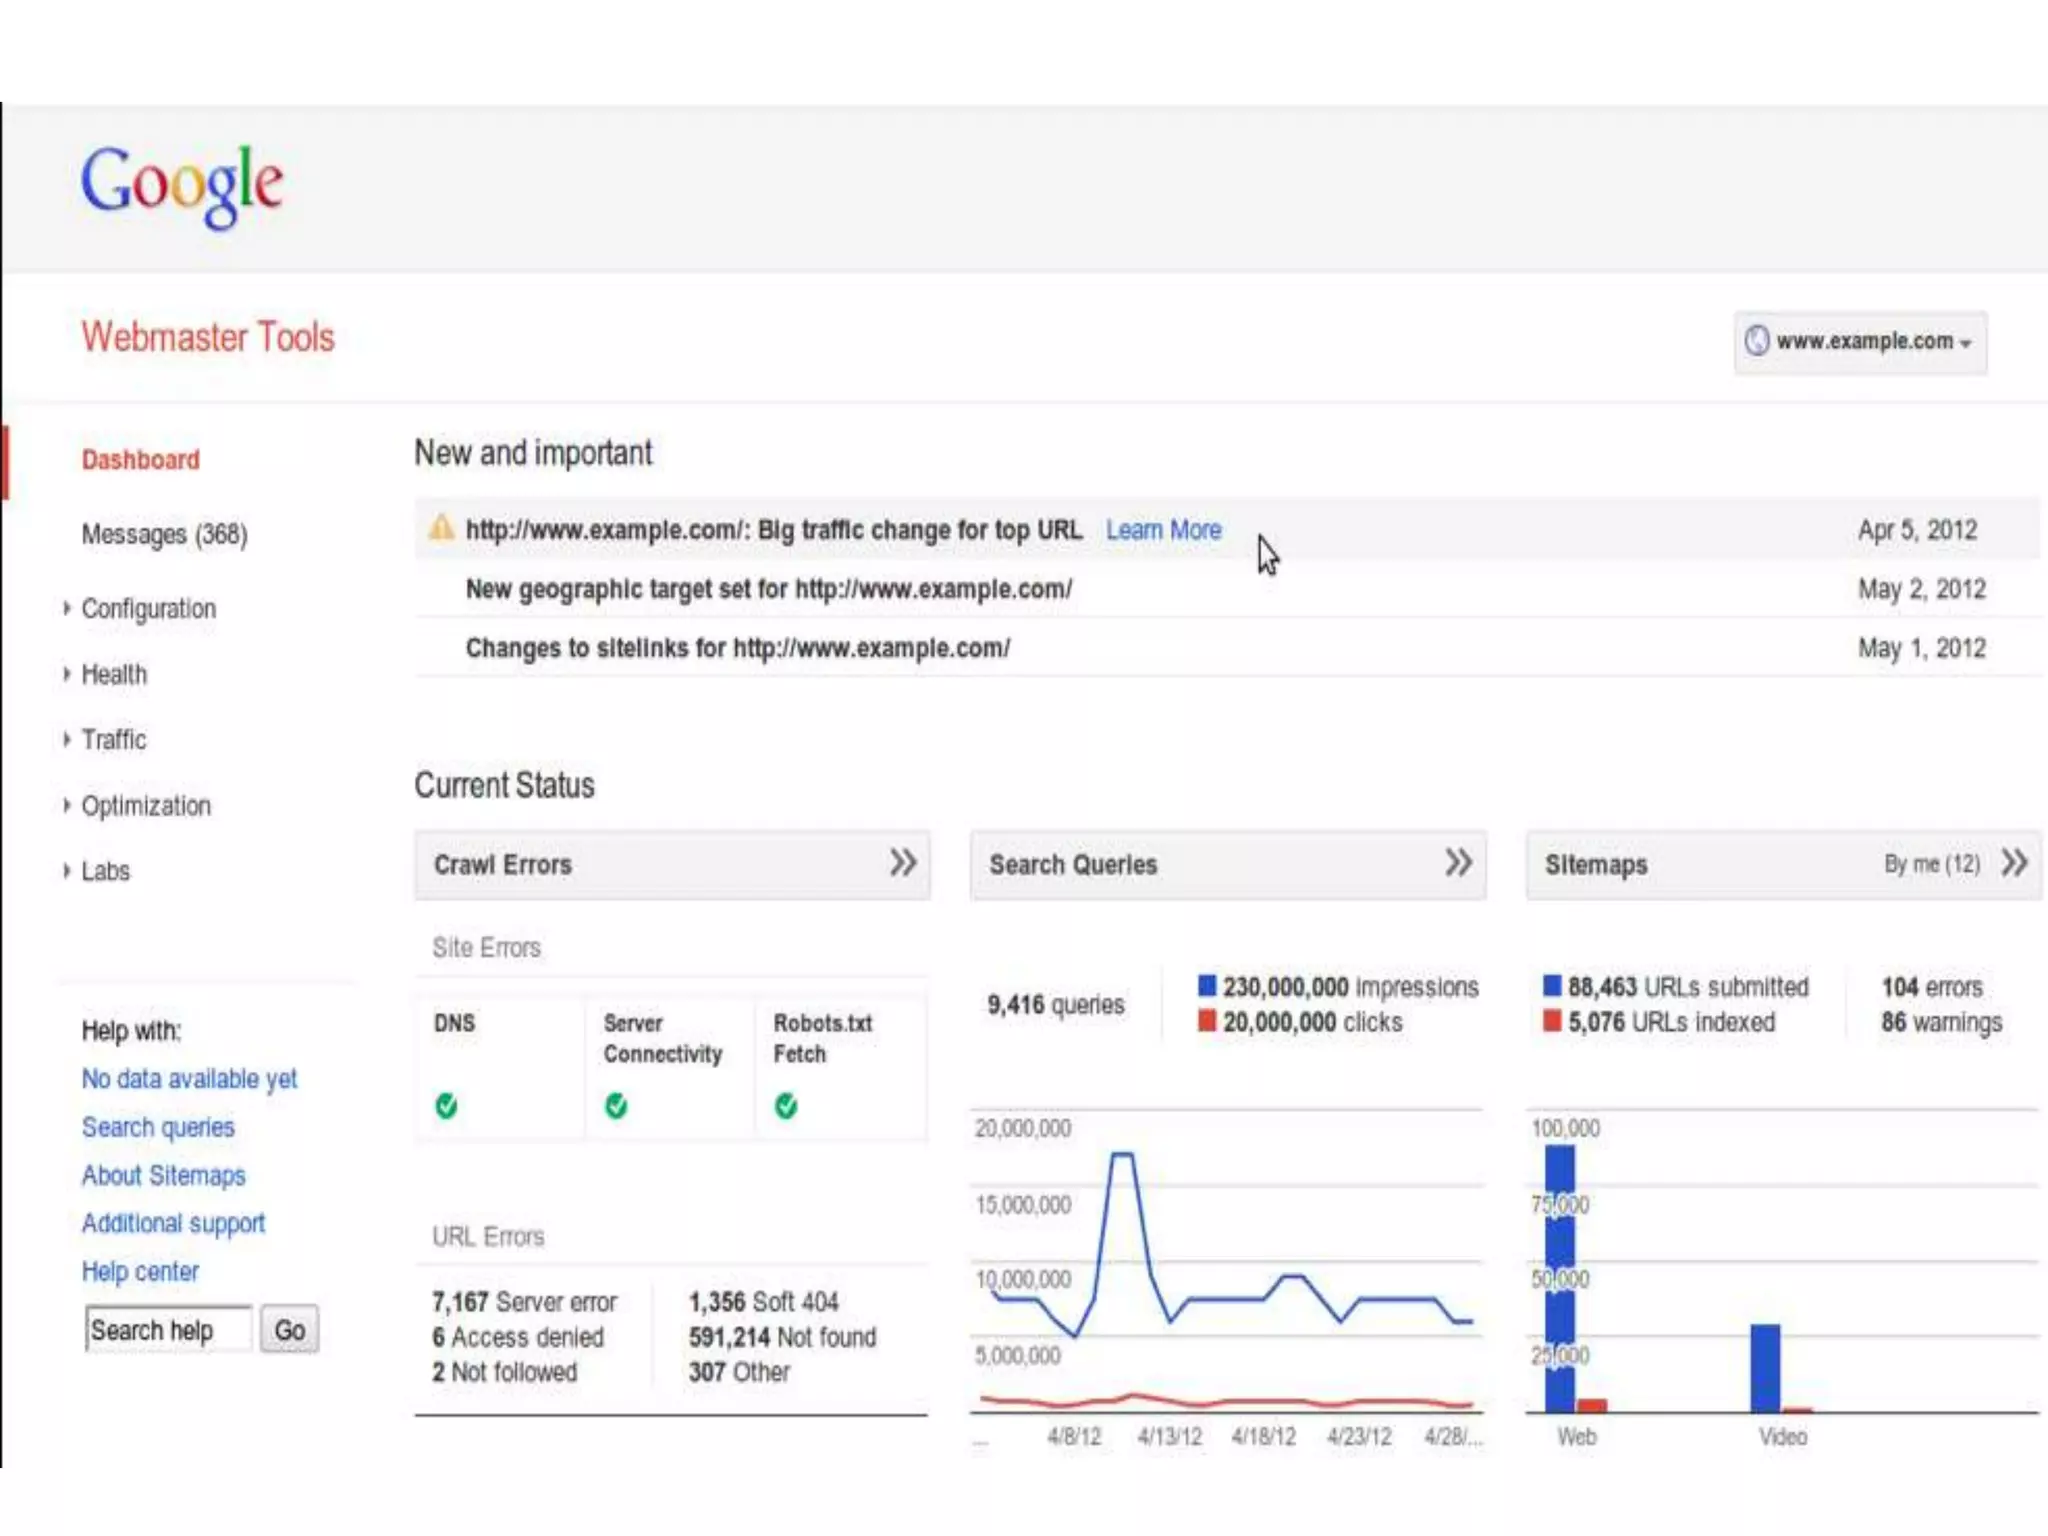The image size is (2048, 1536).
Task: Open the www.example.com site selector dropdown
Action: (1861, 342)
